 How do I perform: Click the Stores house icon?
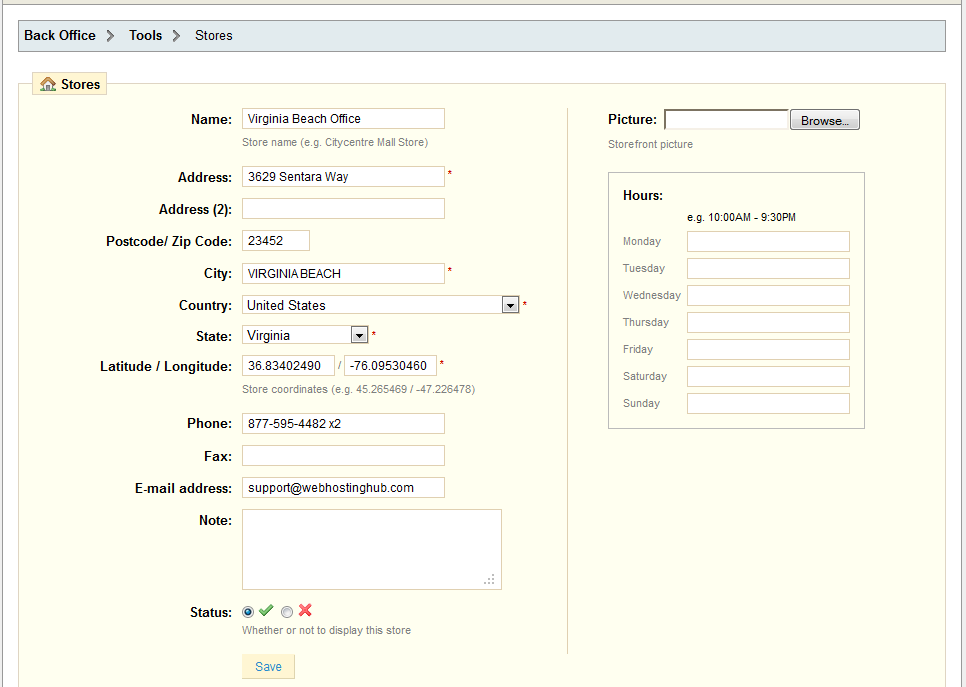[x=48, y=85]
